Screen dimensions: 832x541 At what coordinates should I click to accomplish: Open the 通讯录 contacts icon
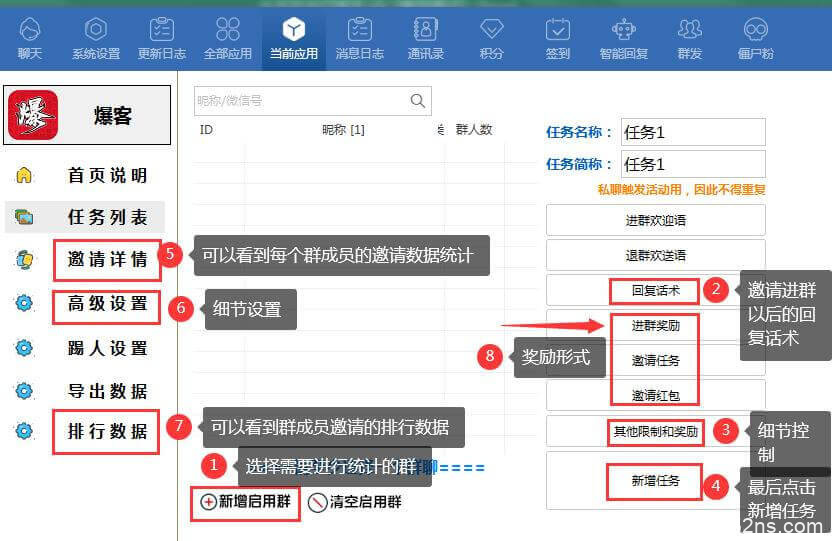(x=425, y=30)
